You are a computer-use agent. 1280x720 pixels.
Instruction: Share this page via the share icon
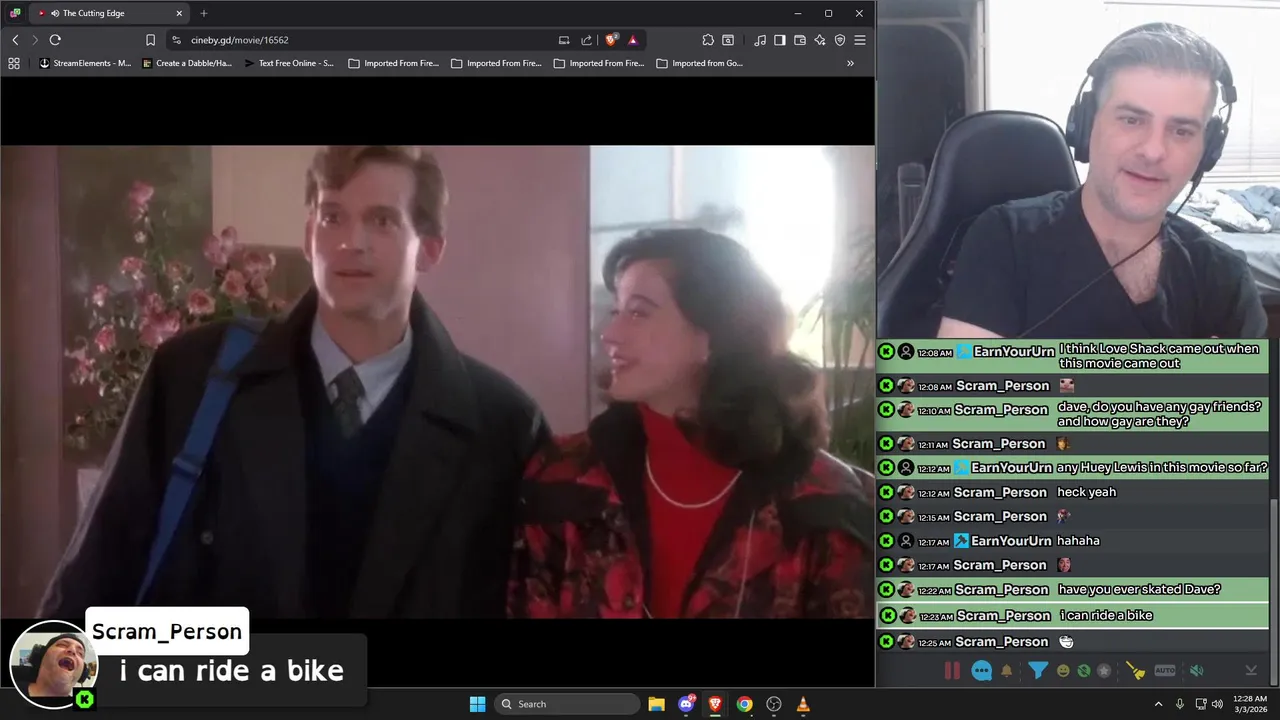pos(587,40)
